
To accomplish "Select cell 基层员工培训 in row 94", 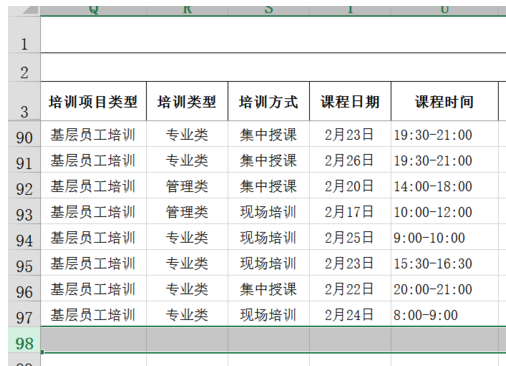I will (x=93, y=237).
